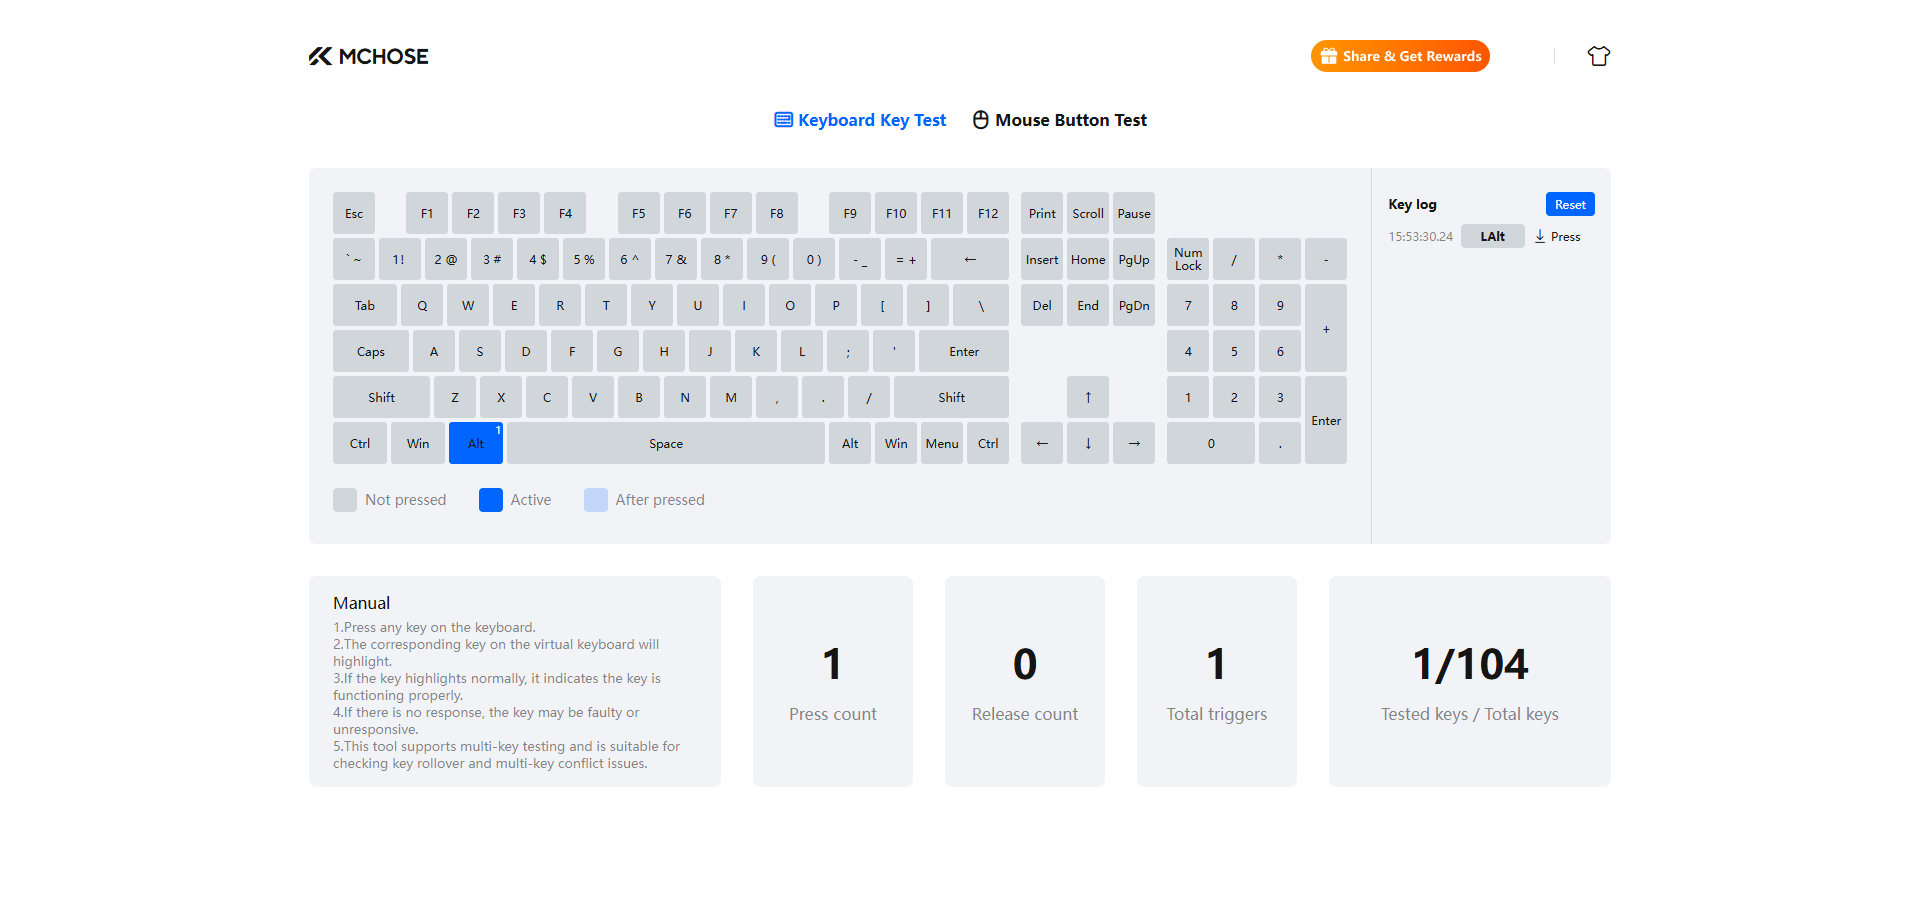Click the up arrow key
The image size is (1920, 911).
pos(1088,397)
